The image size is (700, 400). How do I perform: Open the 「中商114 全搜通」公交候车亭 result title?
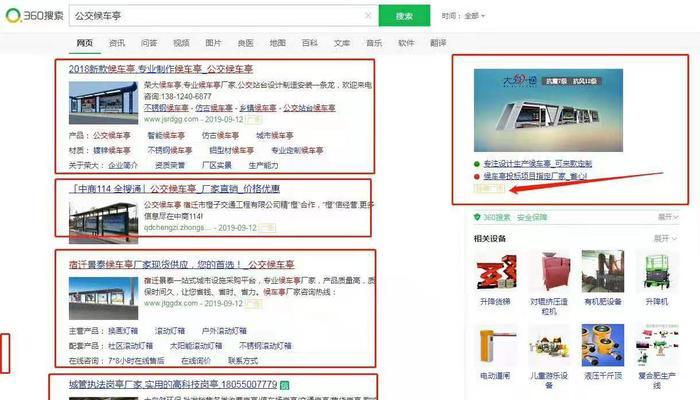tap(175, 189)
